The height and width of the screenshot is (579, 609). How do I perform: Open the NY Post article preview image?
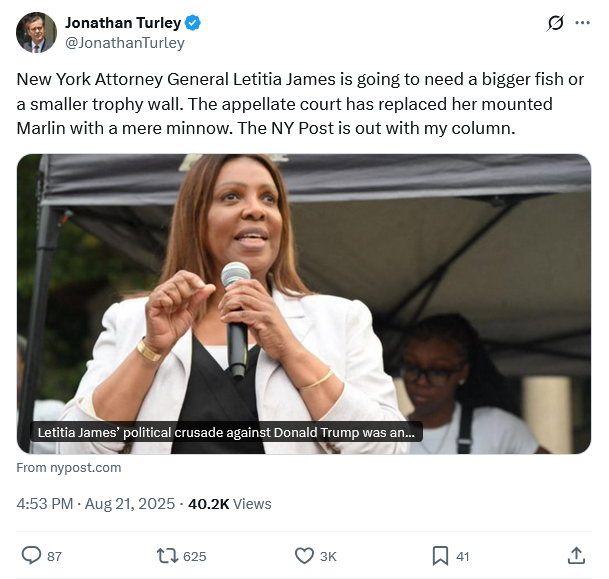click(304, 304)
